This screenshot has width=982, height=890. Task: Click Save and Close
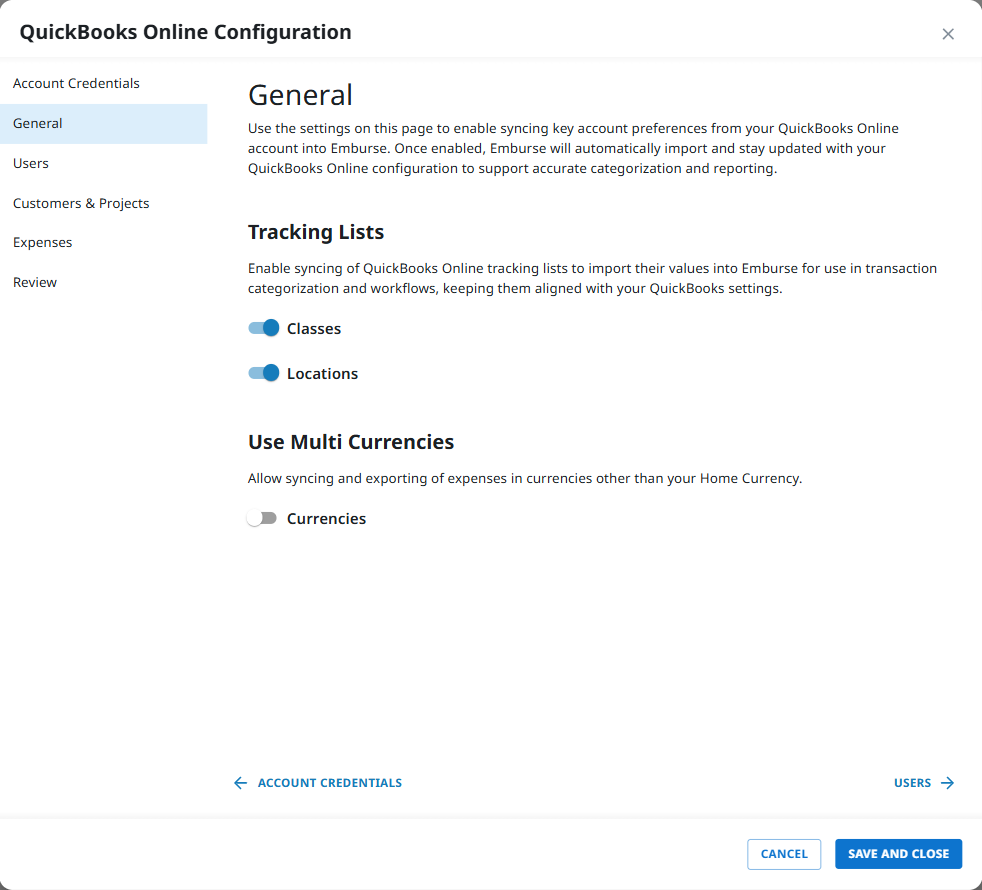898,854
